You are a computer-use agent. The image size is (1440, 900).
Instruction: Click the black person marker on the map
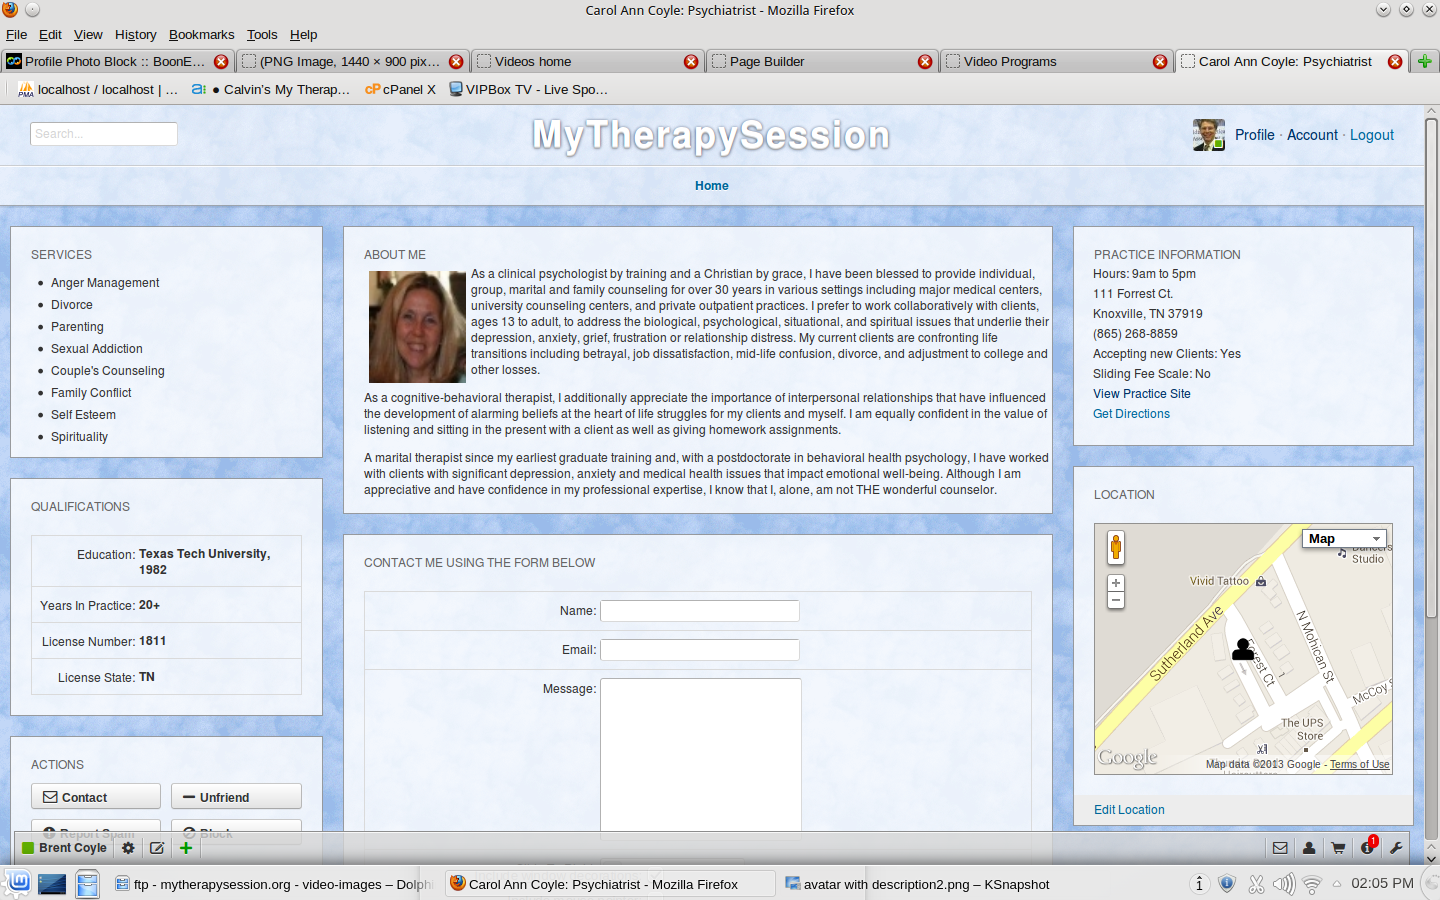(1243, 650)
